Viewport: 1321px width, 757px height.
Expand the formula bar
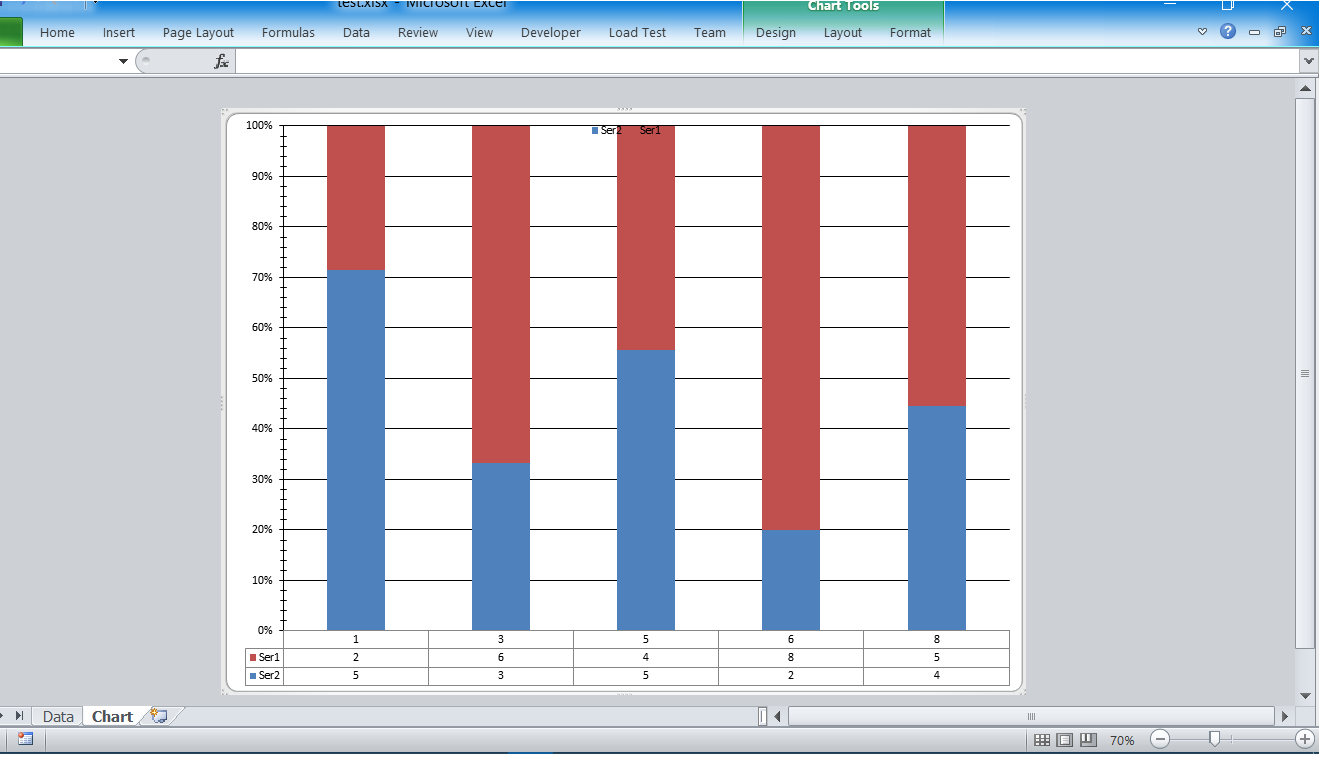click(1309, 61)
